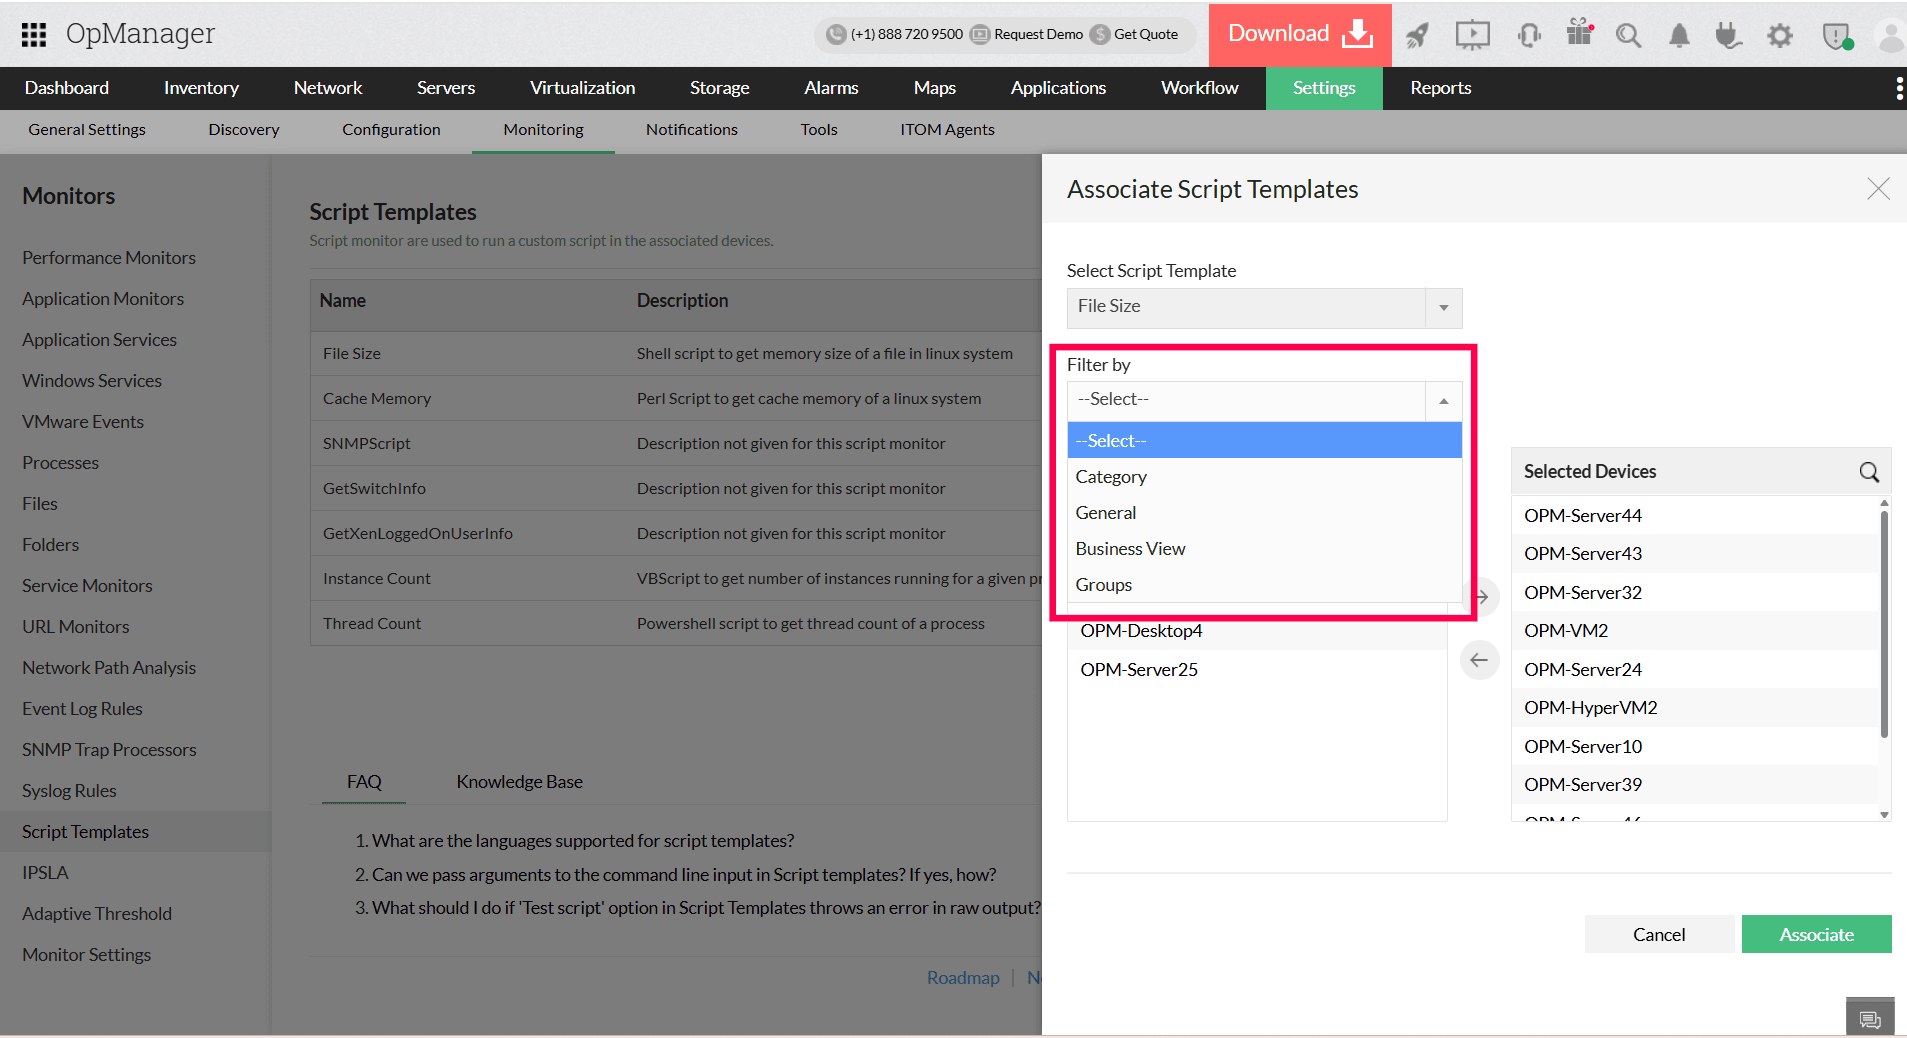
Task: Open the vertical three-dots menu in navigation bar
Action: (1899, 88)
